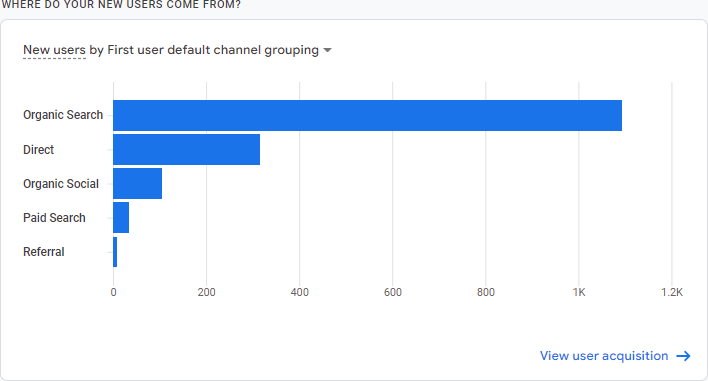Click the View user acquisition link
This screenshot has height=381, width=708.
[604, 356]
